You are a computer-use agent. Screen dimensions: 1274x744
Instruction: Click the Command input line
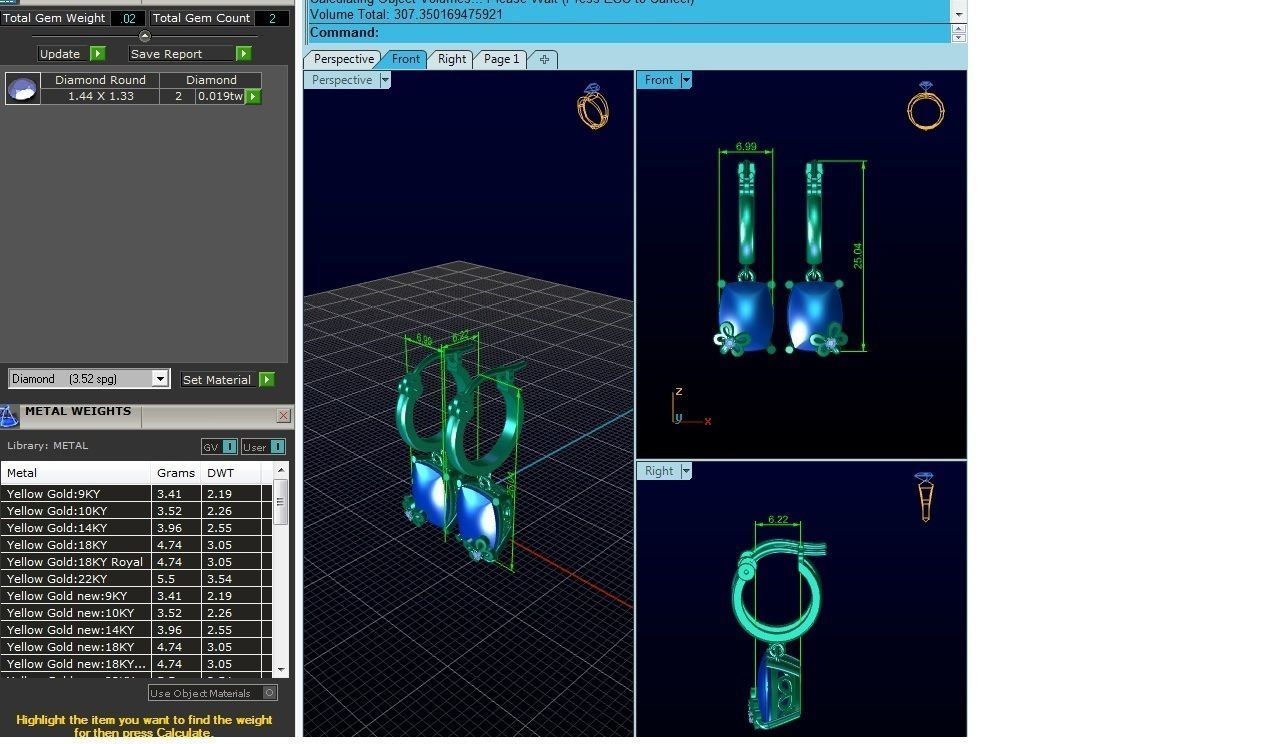[x=630, y=33]
